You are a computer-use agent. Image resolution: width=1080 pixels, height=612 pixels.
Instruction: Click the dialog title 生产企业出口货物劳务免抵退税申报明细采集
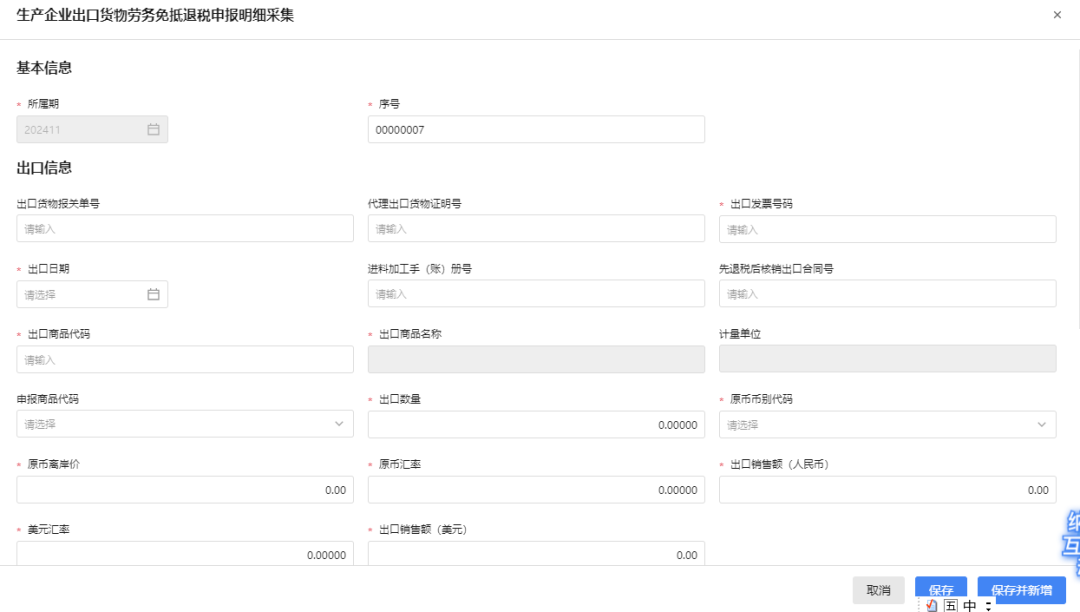point(155,15)
